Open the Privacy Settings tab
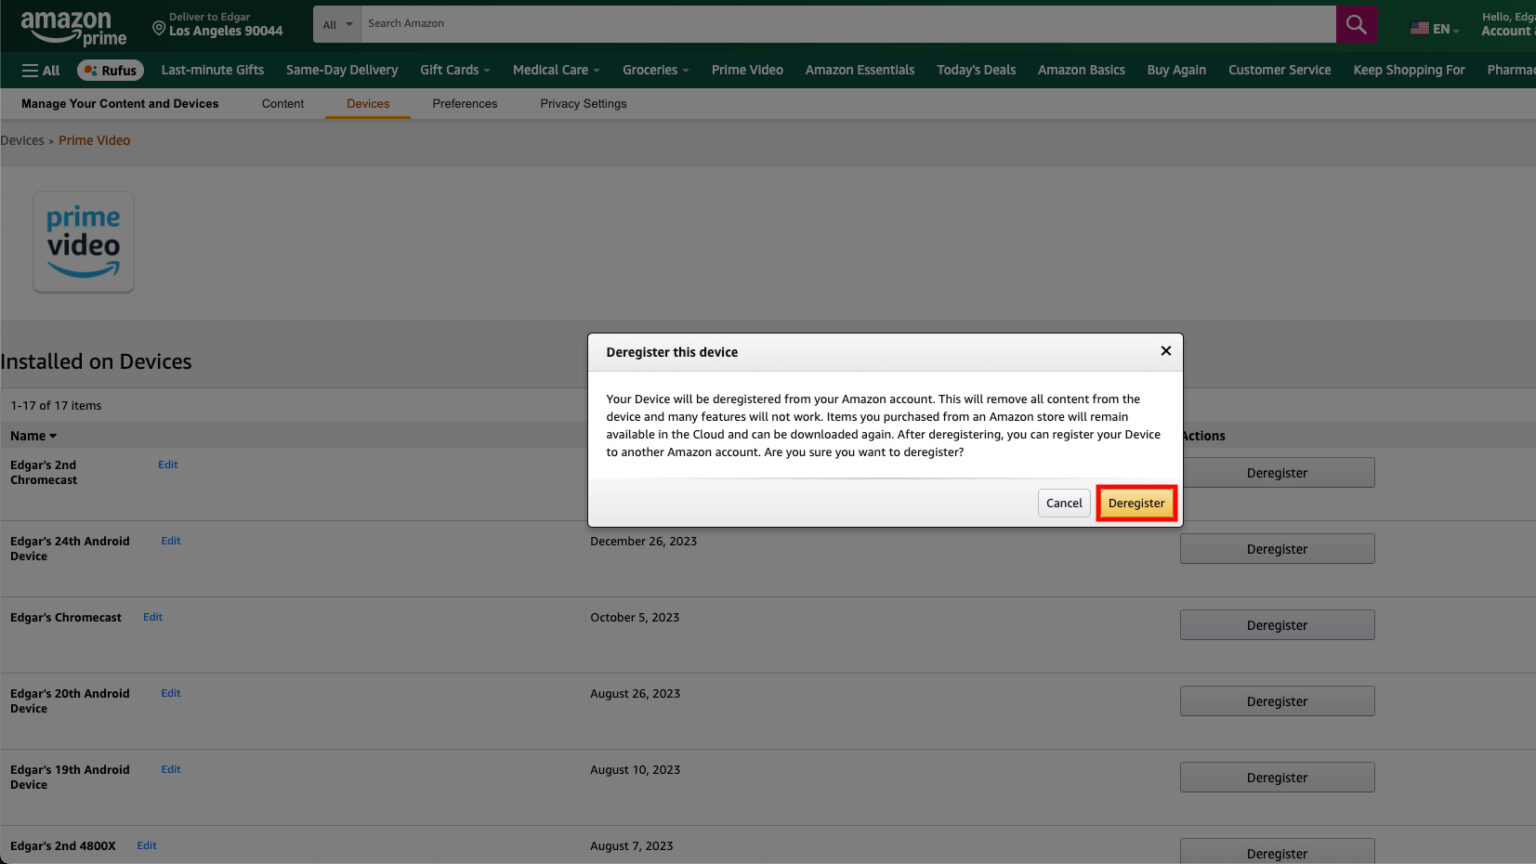The height and width of the screenshot is (864, 1536). tap(583, 103)
